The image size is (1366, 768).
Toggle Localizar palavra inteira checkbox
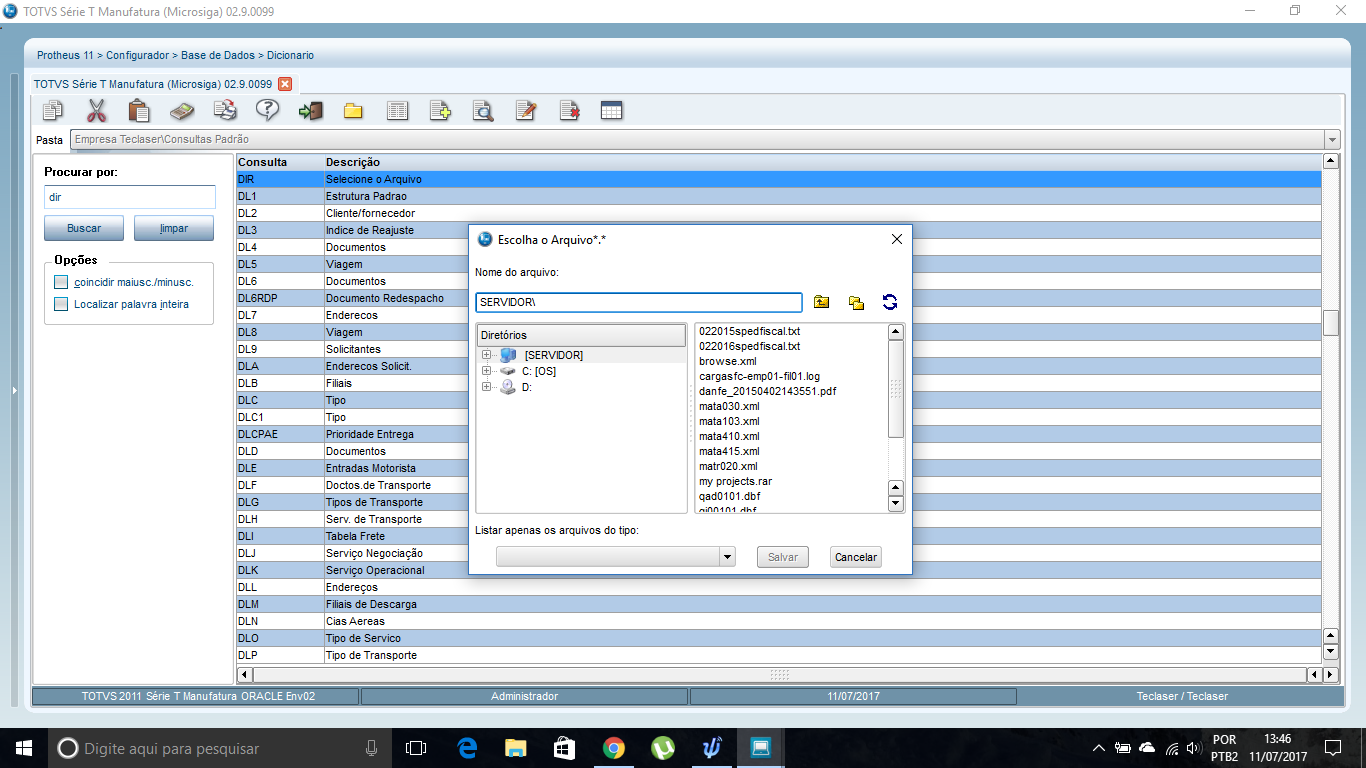pyautogui.click(x=61, y=304)
